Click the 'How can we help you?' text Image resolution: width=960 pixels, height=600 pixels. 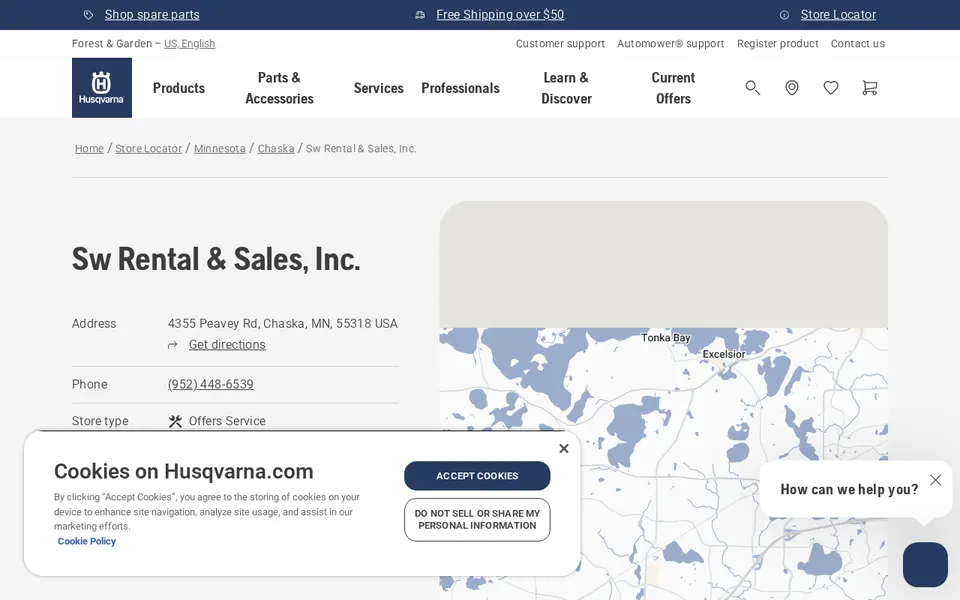tap(849, 490)
